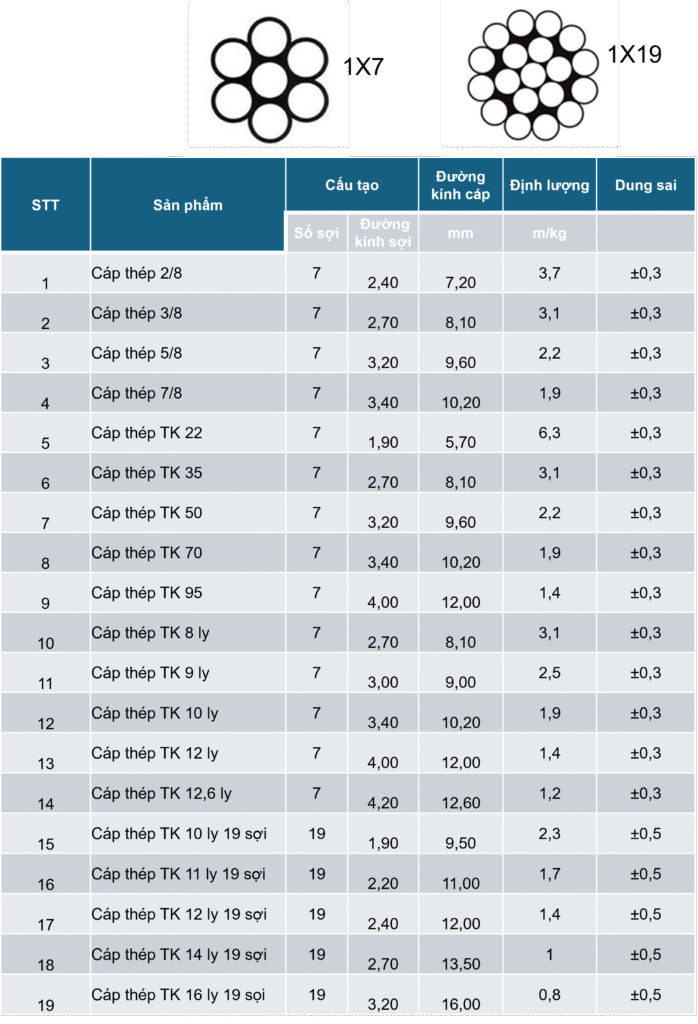Click the 1X19 cable cross-section image
The height and width of the screenshot is (1024, 698).
(531, 76)
